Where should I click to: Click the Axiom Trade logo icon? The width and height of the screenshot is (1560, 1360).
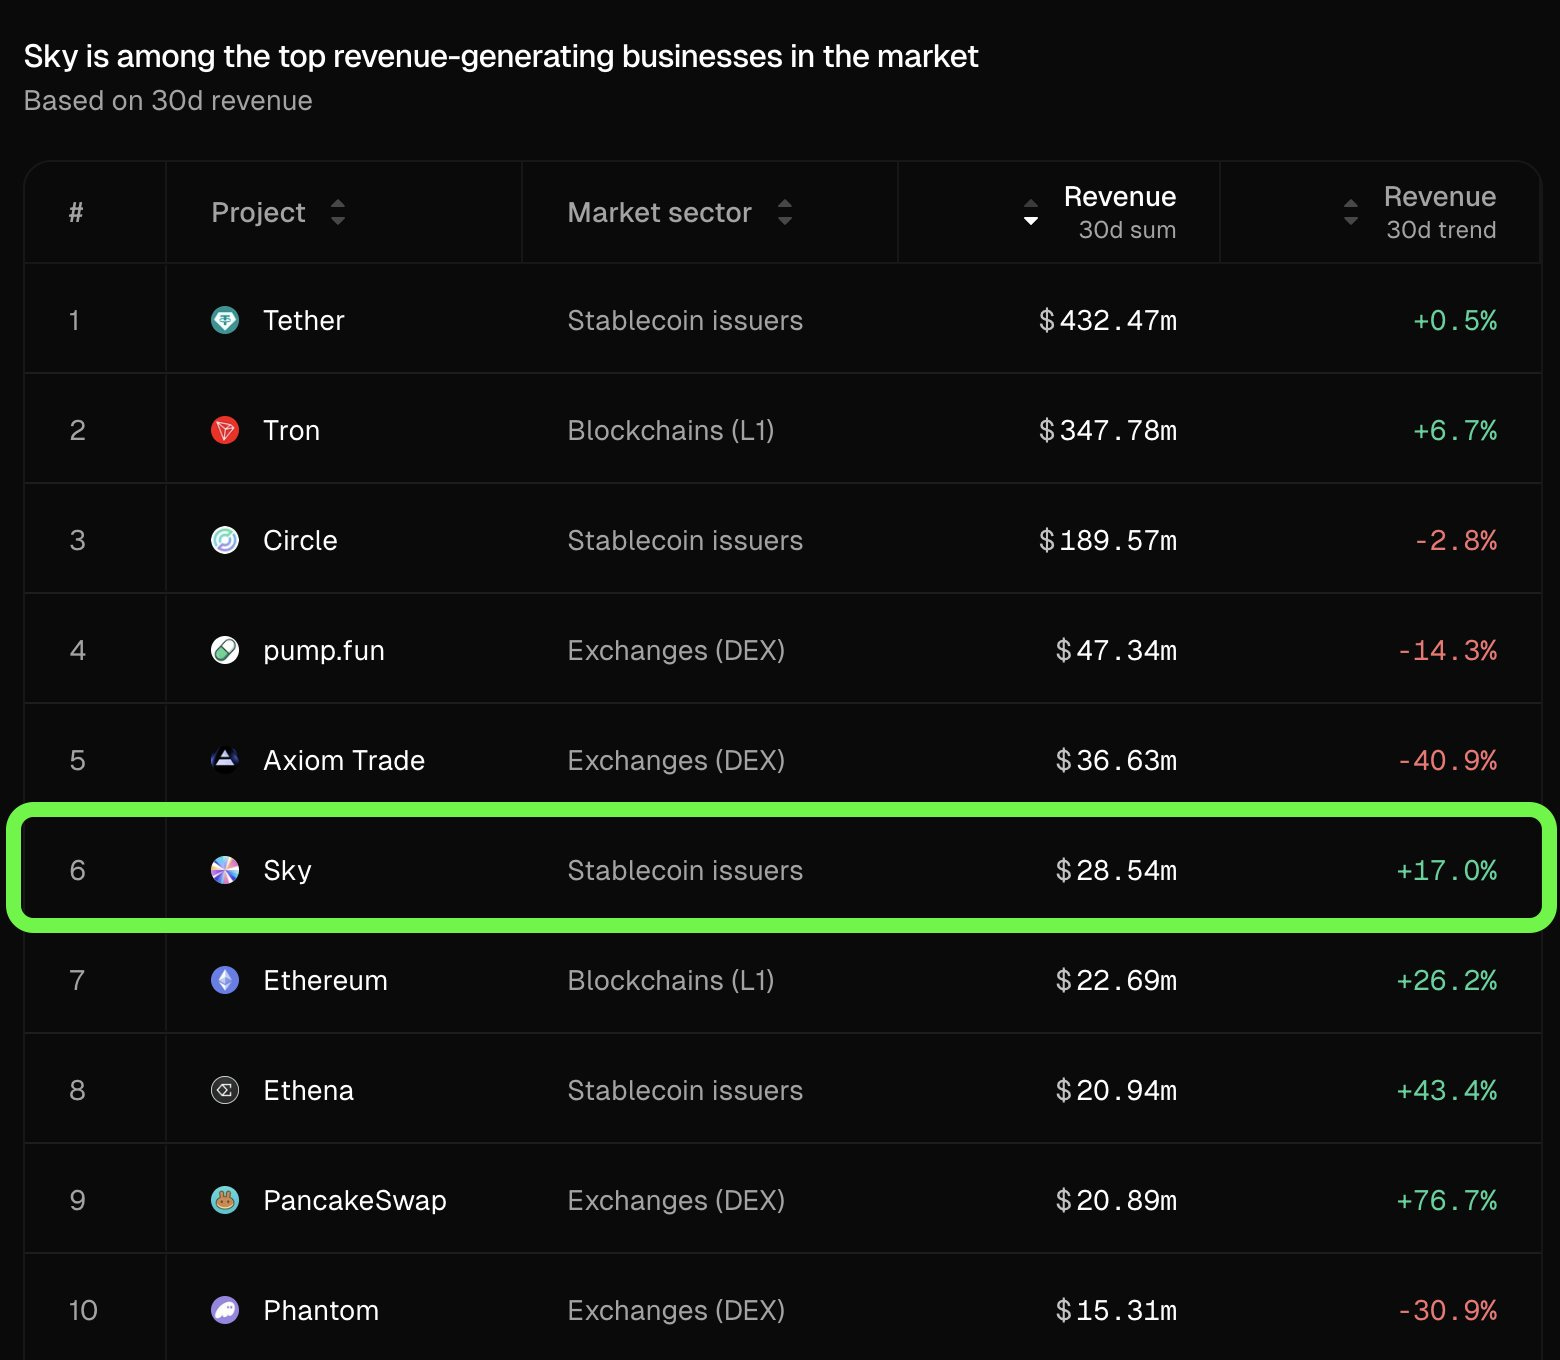(225, 760)
